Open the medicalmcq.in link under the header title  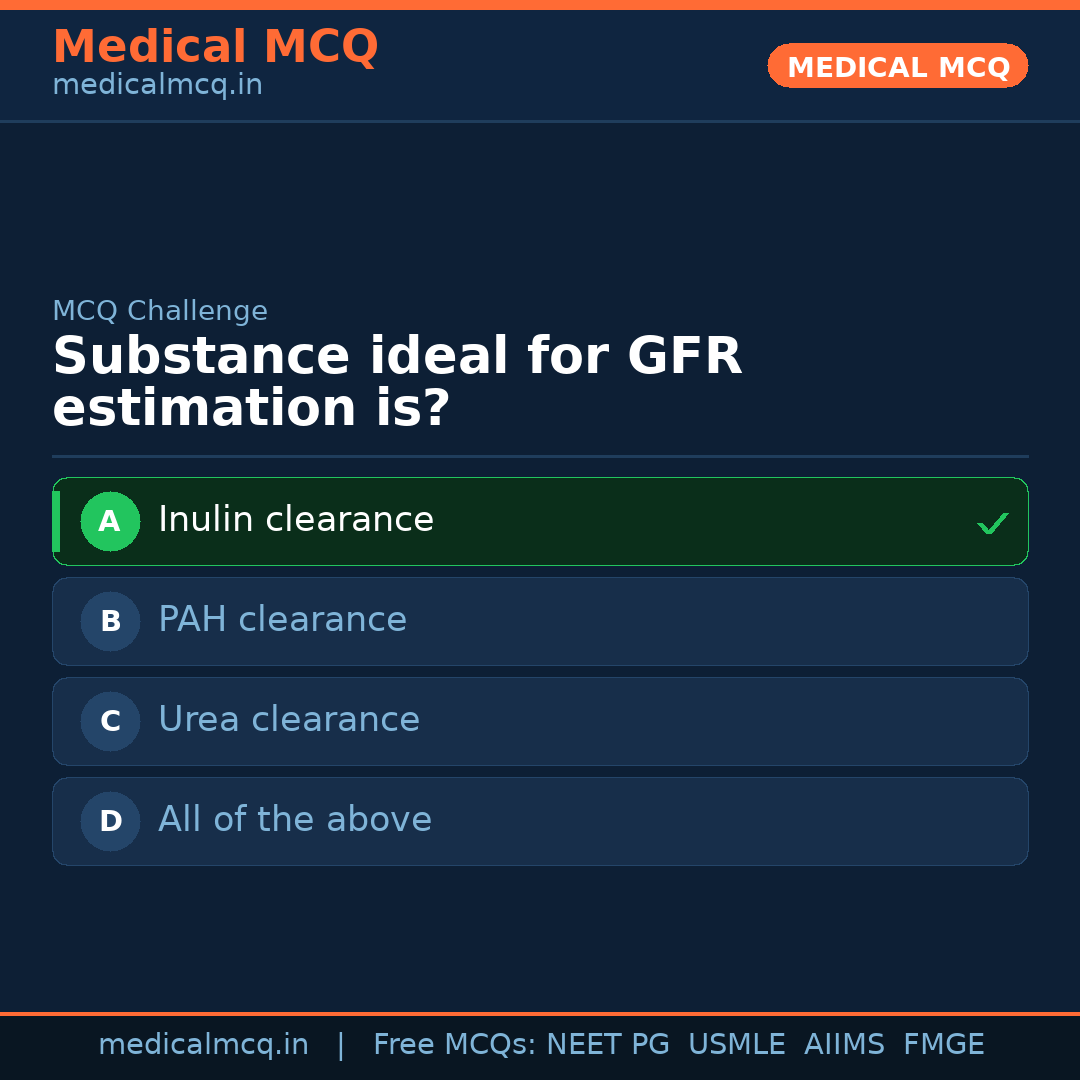point(157,85)
